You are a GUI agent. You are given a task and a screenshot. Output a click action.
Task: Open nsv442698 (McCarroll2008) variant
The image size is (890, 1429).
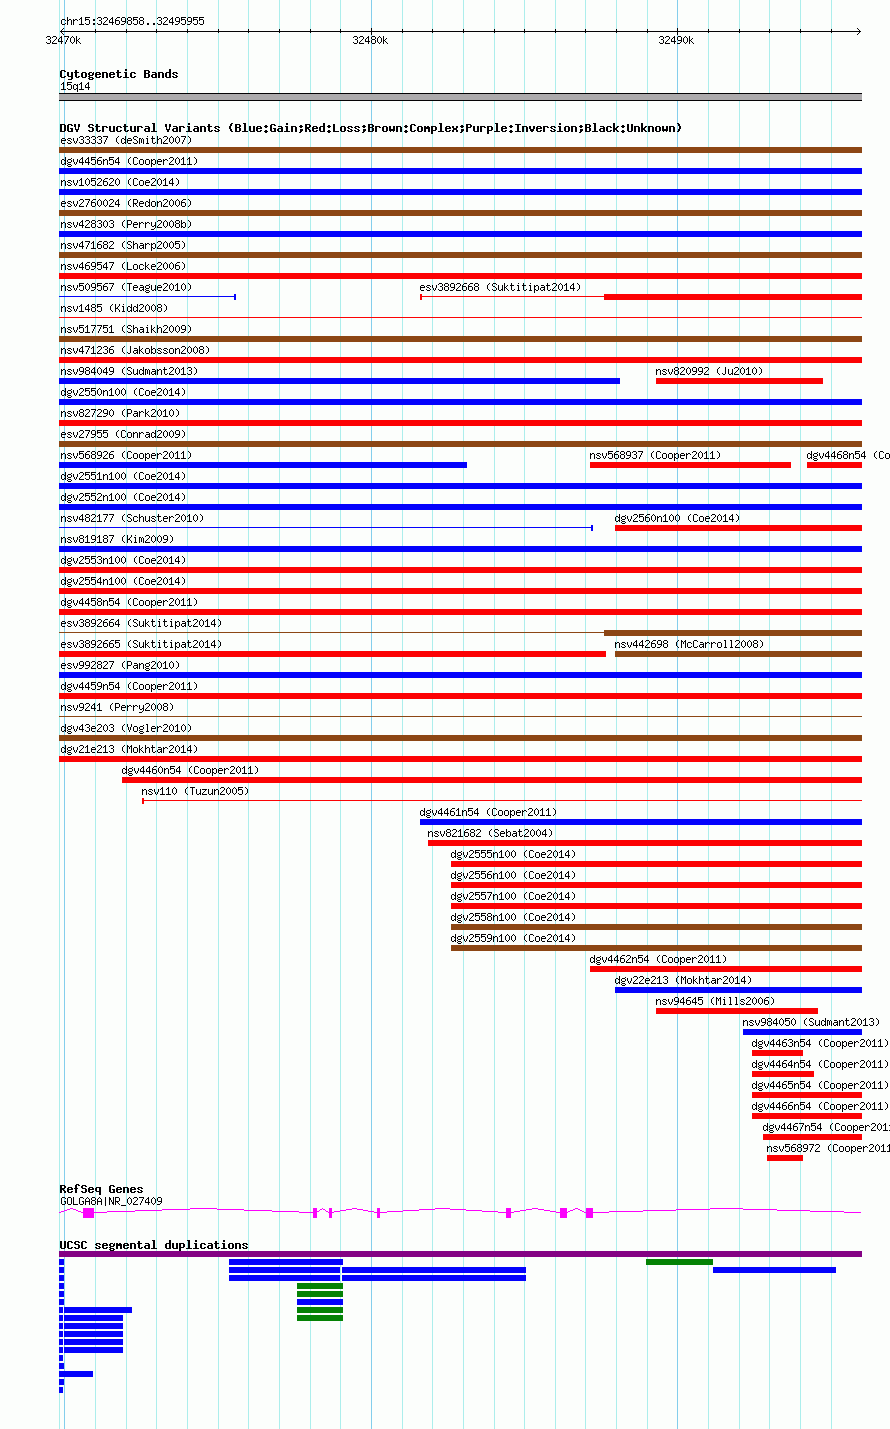[x=738, y=654]
